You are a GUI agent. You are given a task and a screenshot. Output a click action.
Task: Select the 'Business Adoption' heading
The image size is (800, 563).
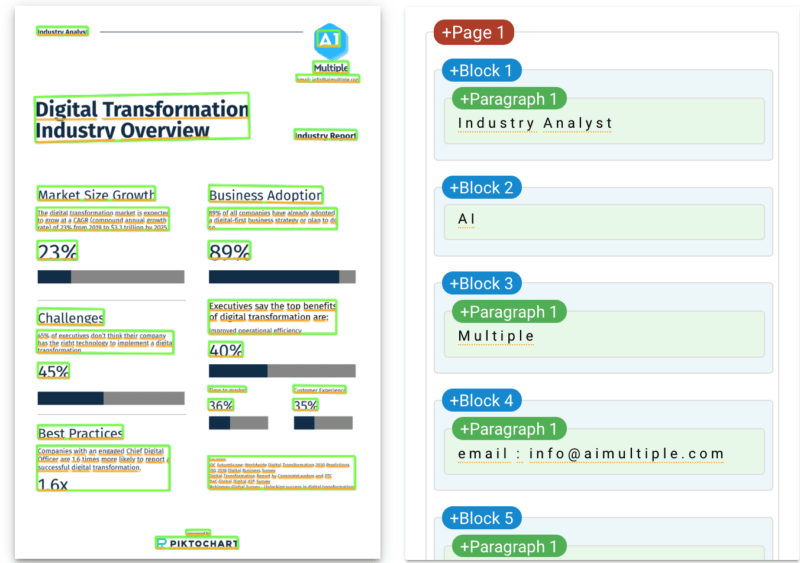[266, 194]
